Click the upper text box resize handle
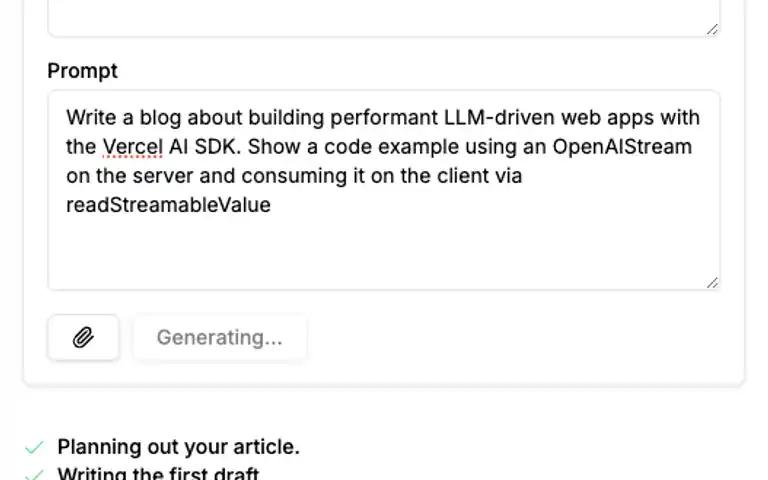The height and width of the screenshot is (480, 768). click(x=713, y=29)
